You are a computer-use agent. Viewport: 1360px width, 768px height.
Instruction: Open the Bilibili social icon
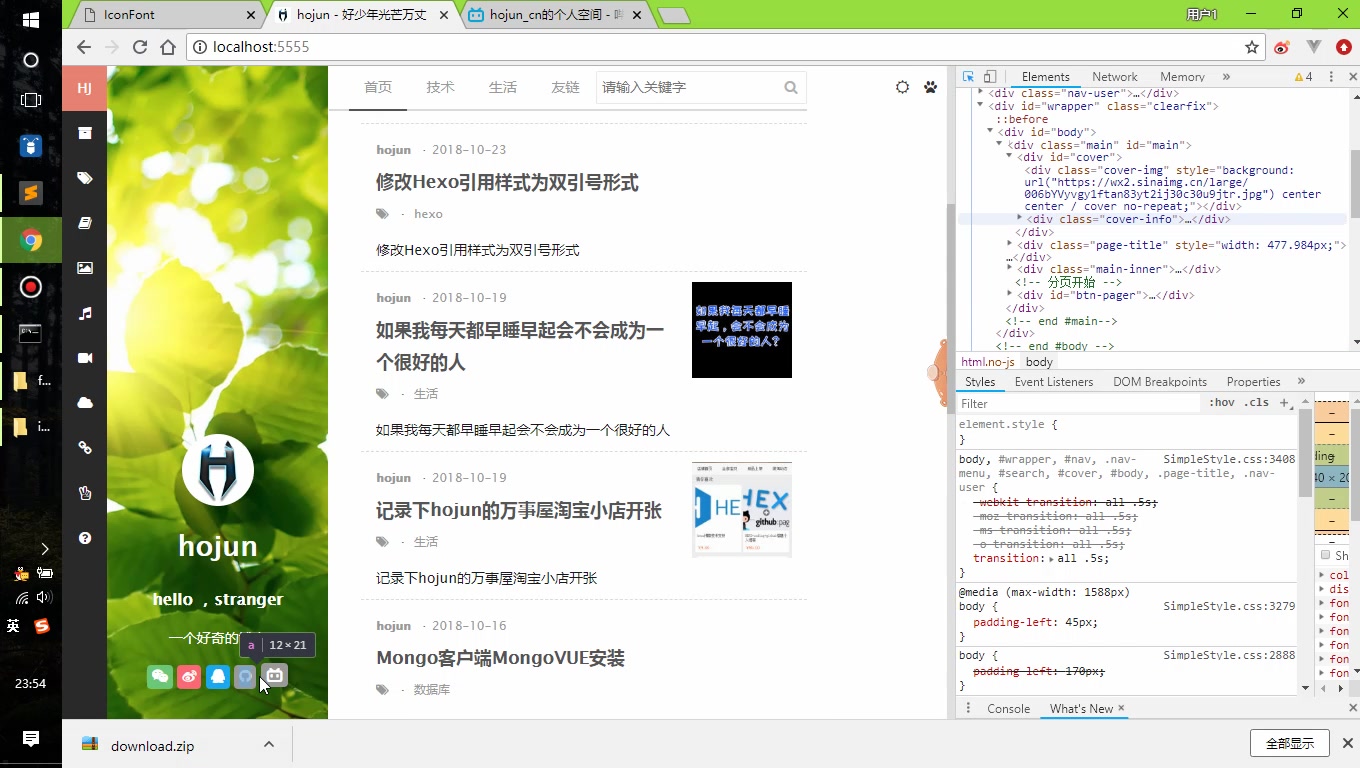275,677
